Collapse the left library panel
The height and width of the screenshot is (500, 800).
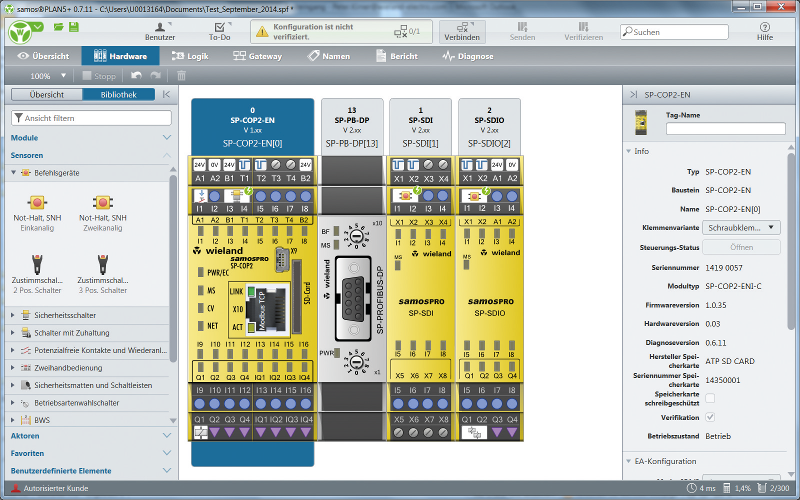(x=166, y=94)
